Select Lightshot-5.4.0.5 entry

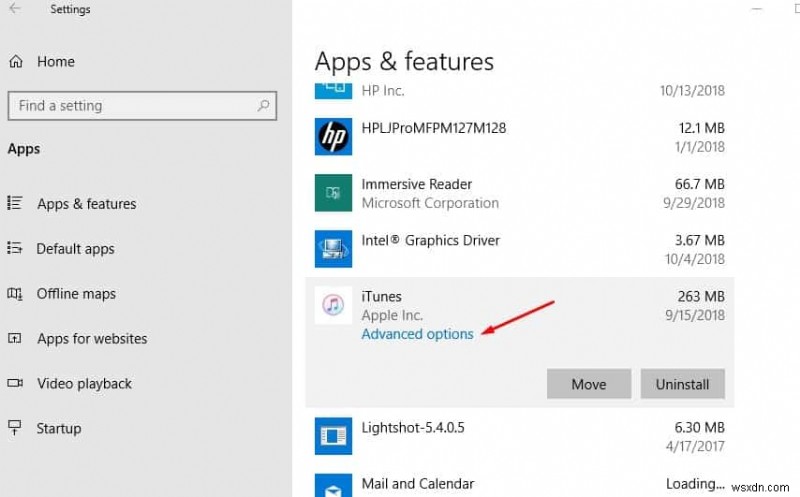pyautogui.click(x=413, y=428)
